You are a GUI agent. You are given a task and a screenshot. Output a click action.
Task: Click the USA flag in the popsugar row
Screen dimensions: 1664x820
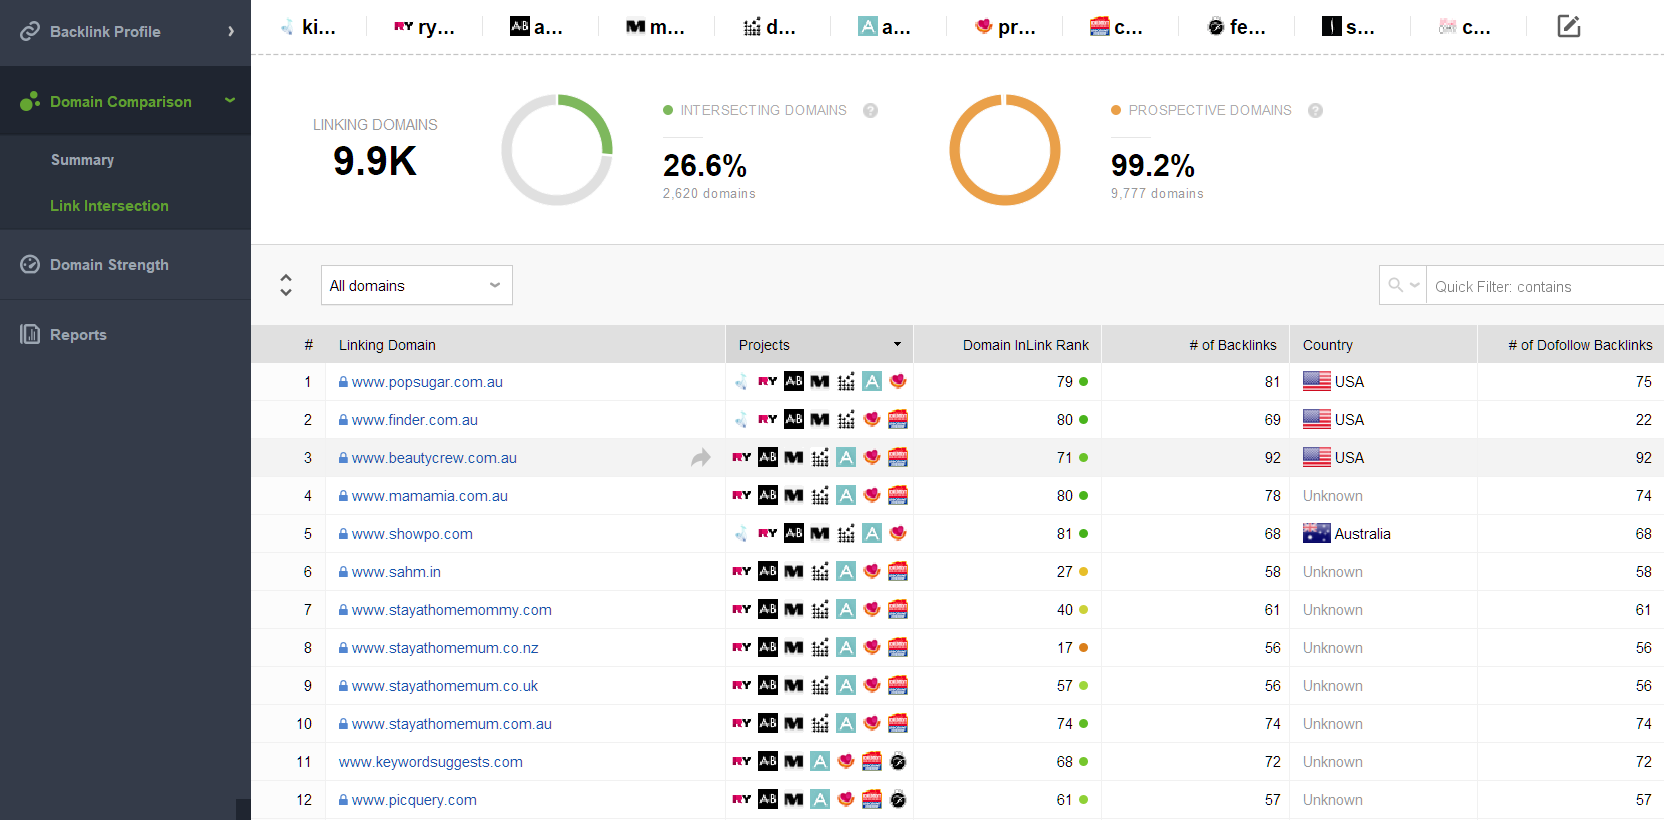click(1316, 382)
